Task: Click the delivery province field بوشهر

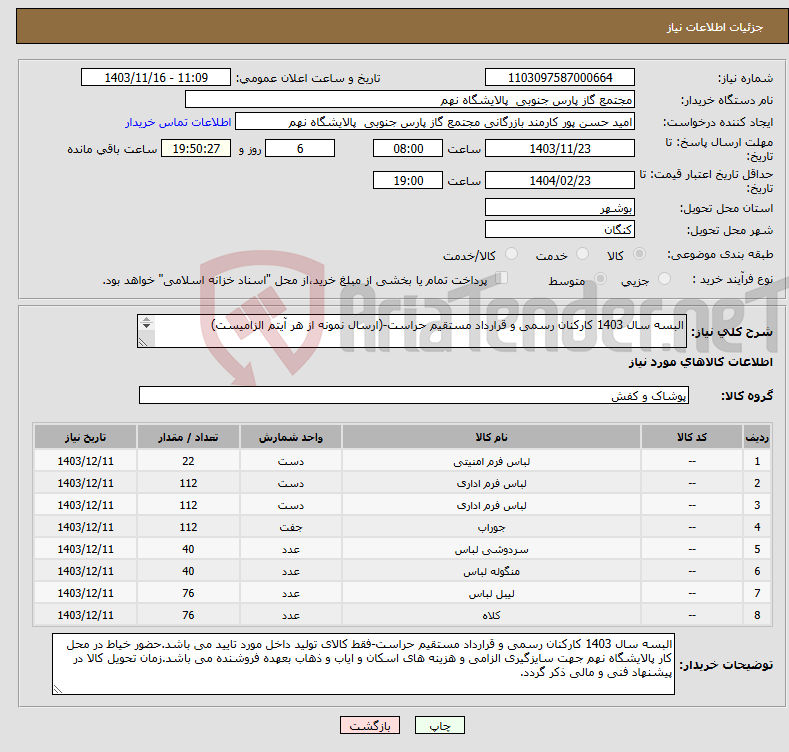Action: point(560,207)
